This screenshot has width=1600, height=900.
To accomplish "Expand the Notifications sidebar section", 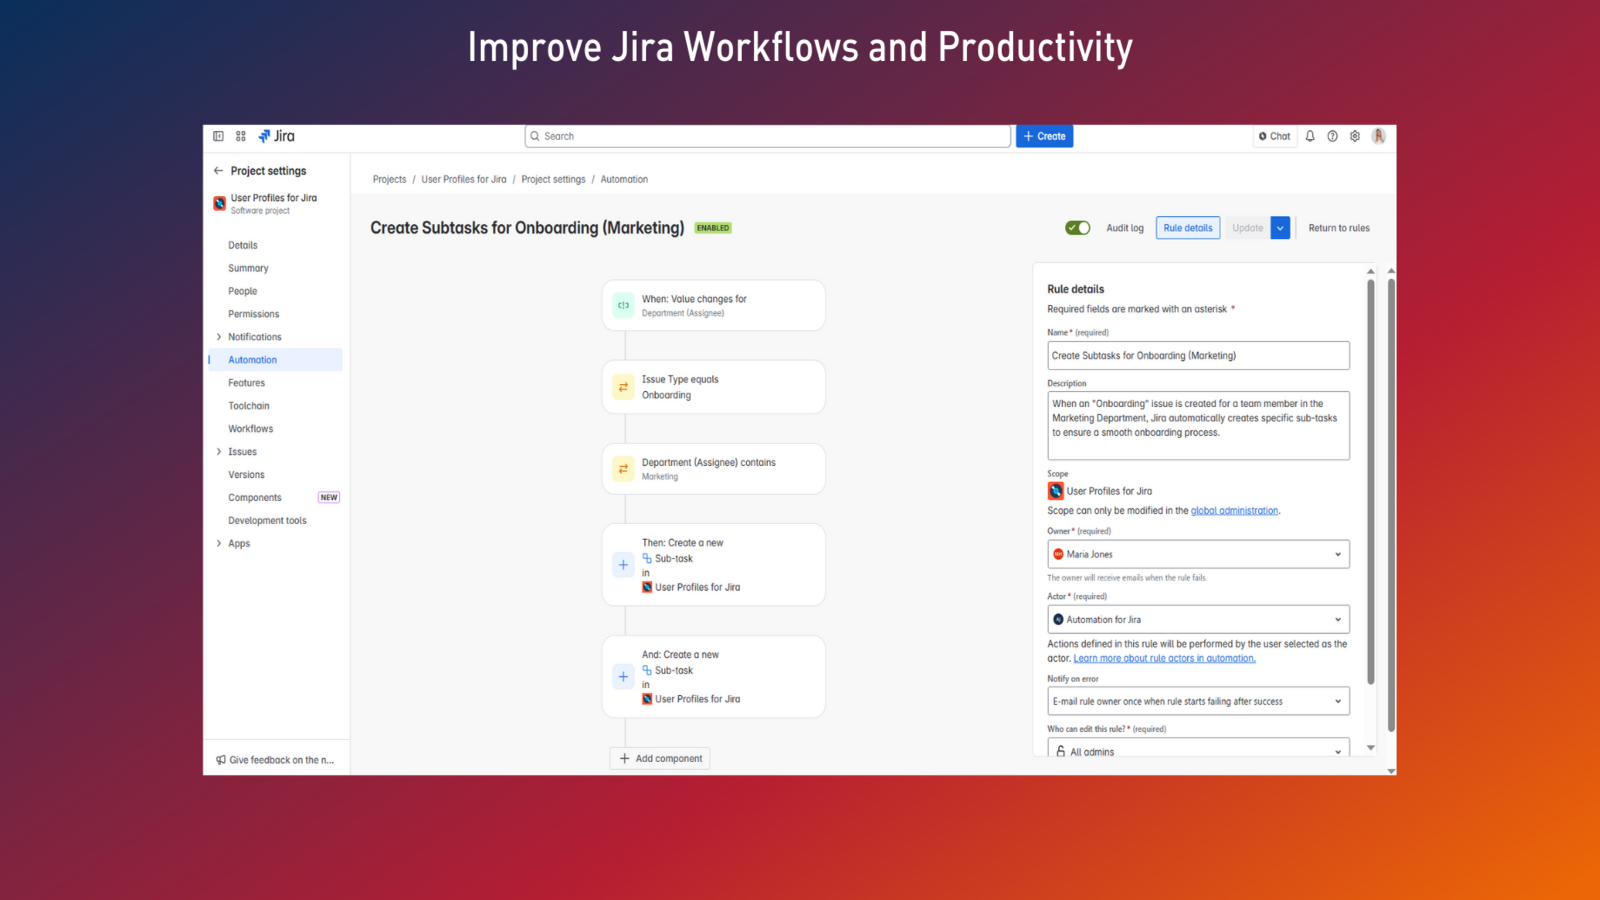I will (x=219, y=337).
